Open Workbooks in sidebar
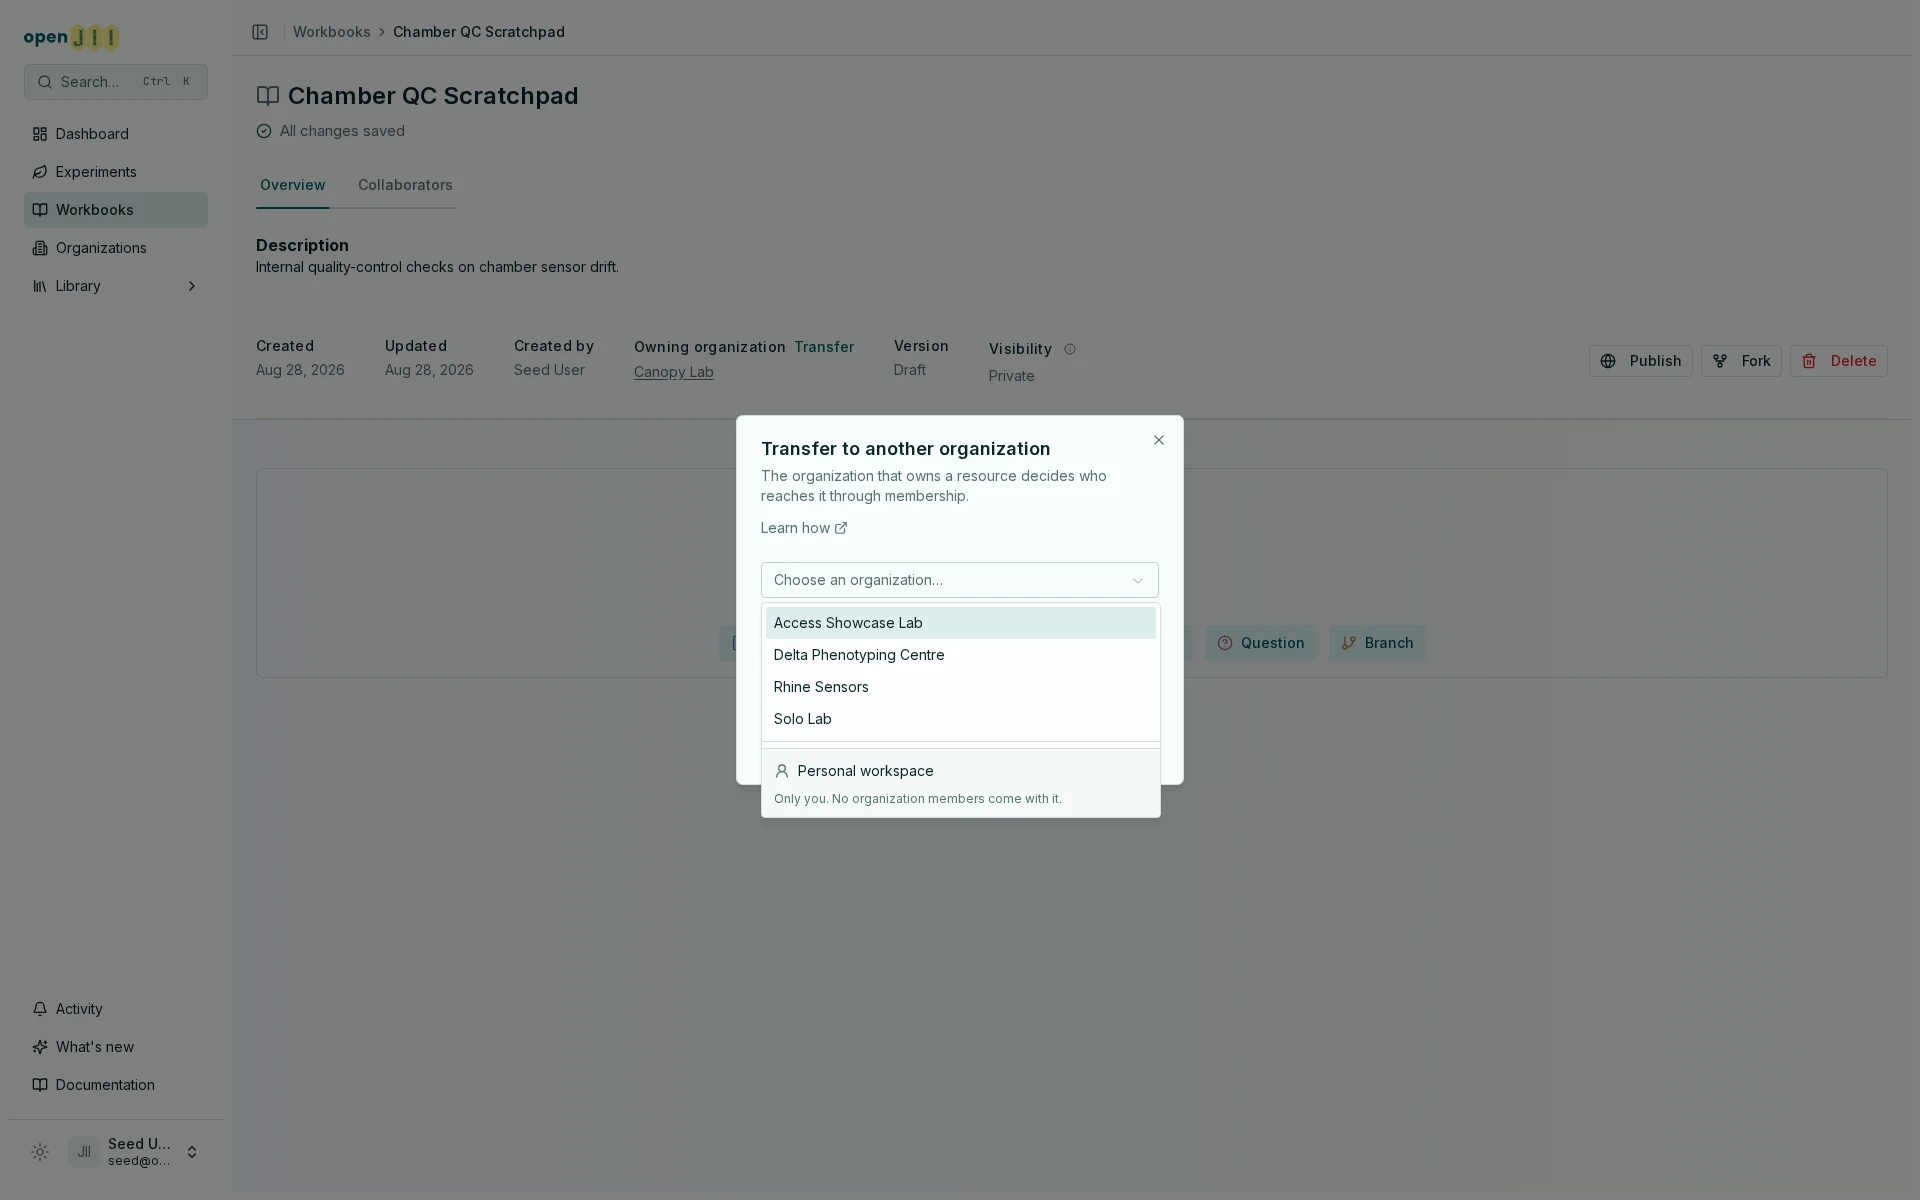 coord(116,210)
